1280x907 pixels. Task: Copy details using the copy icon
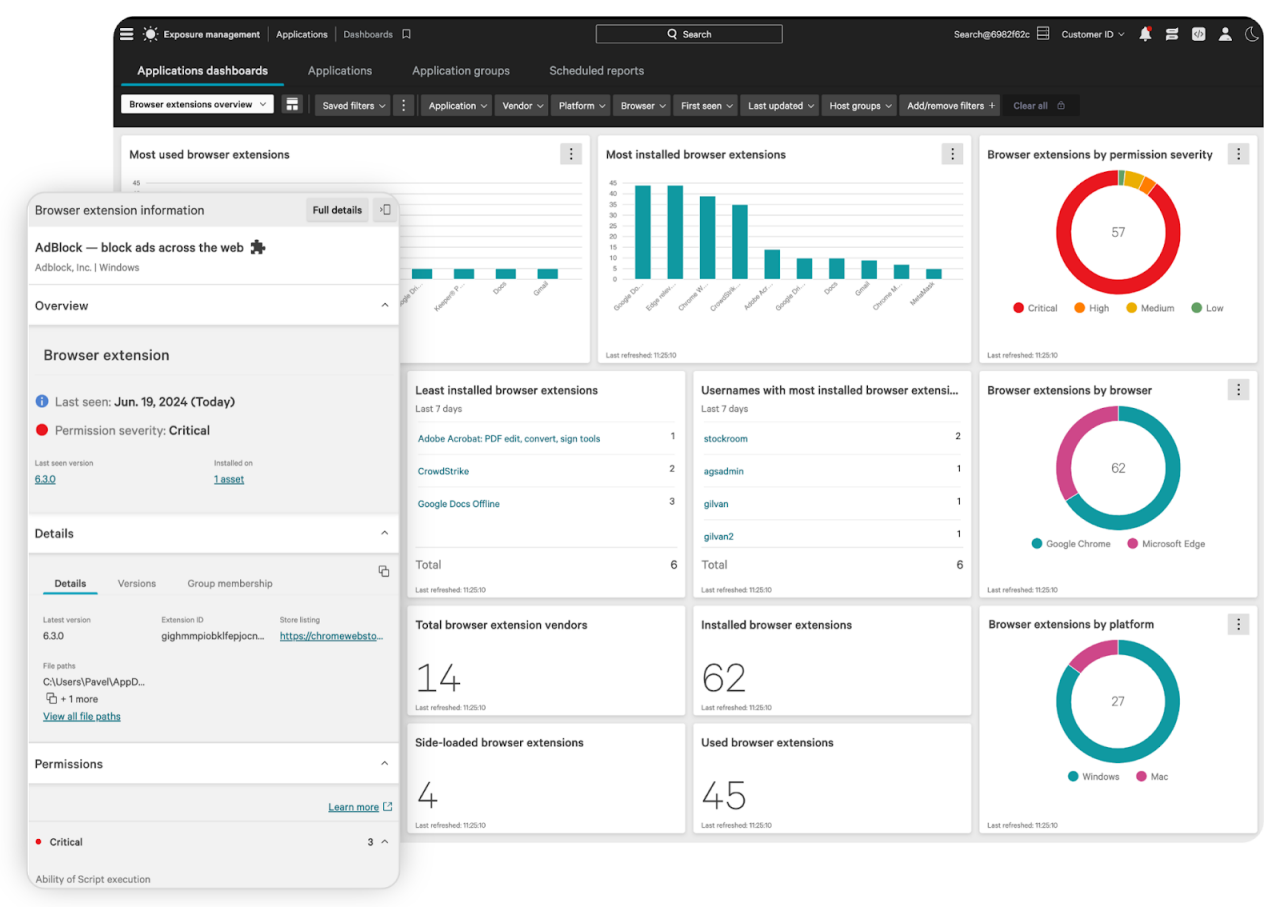(x=383, y=571)
